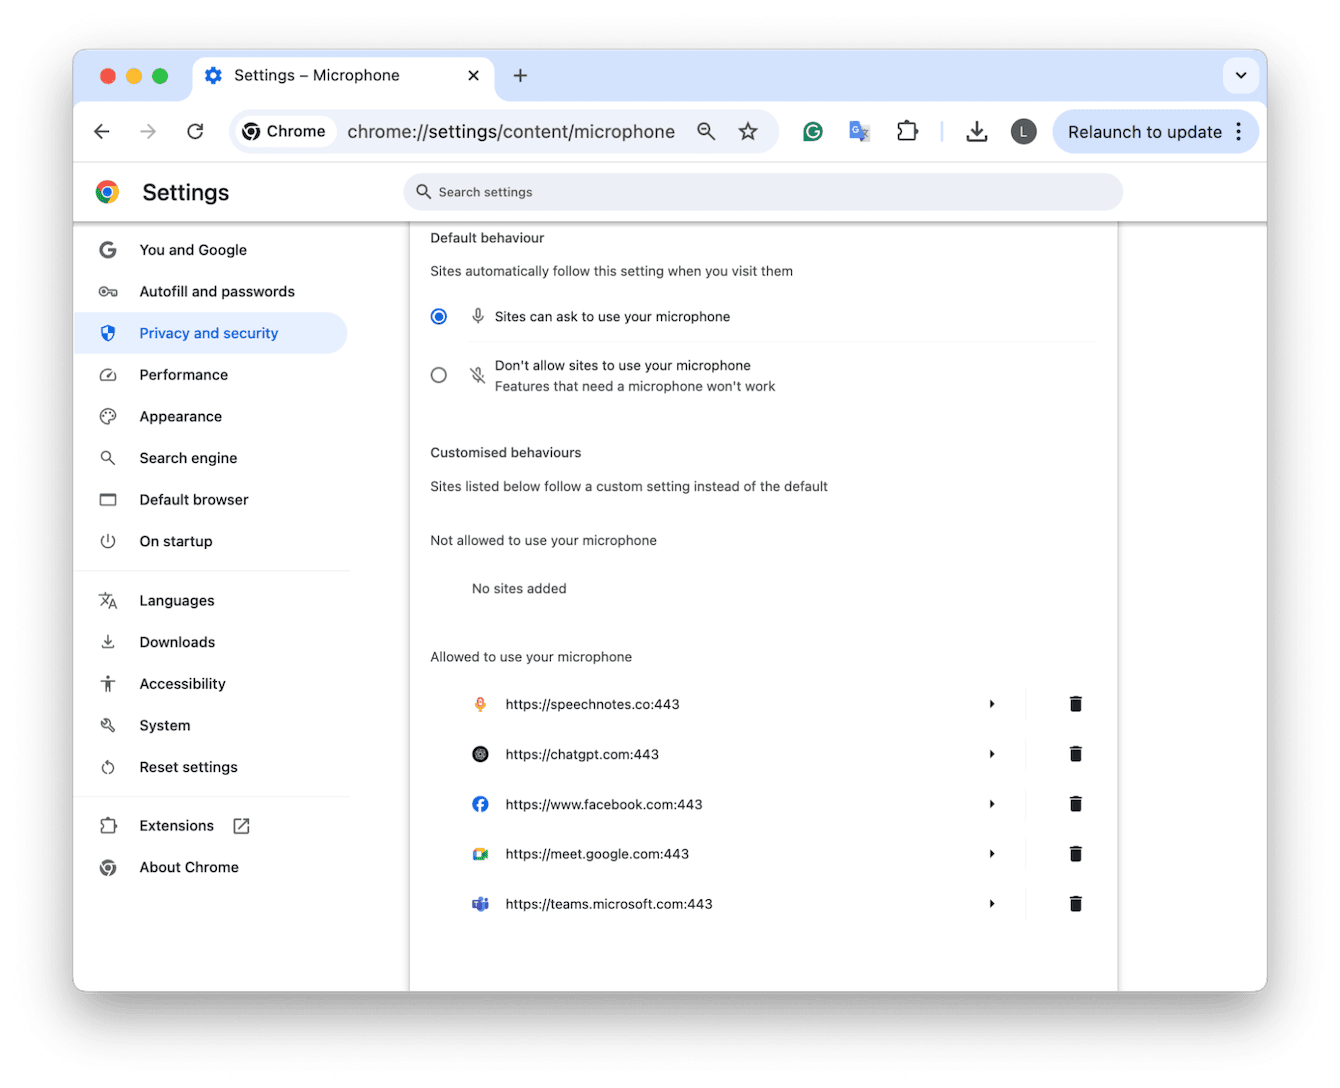Image resolution: width=1340 pixels, height=1088 pixels.
Task: Open the tab search chevron
Action: 1241,75
